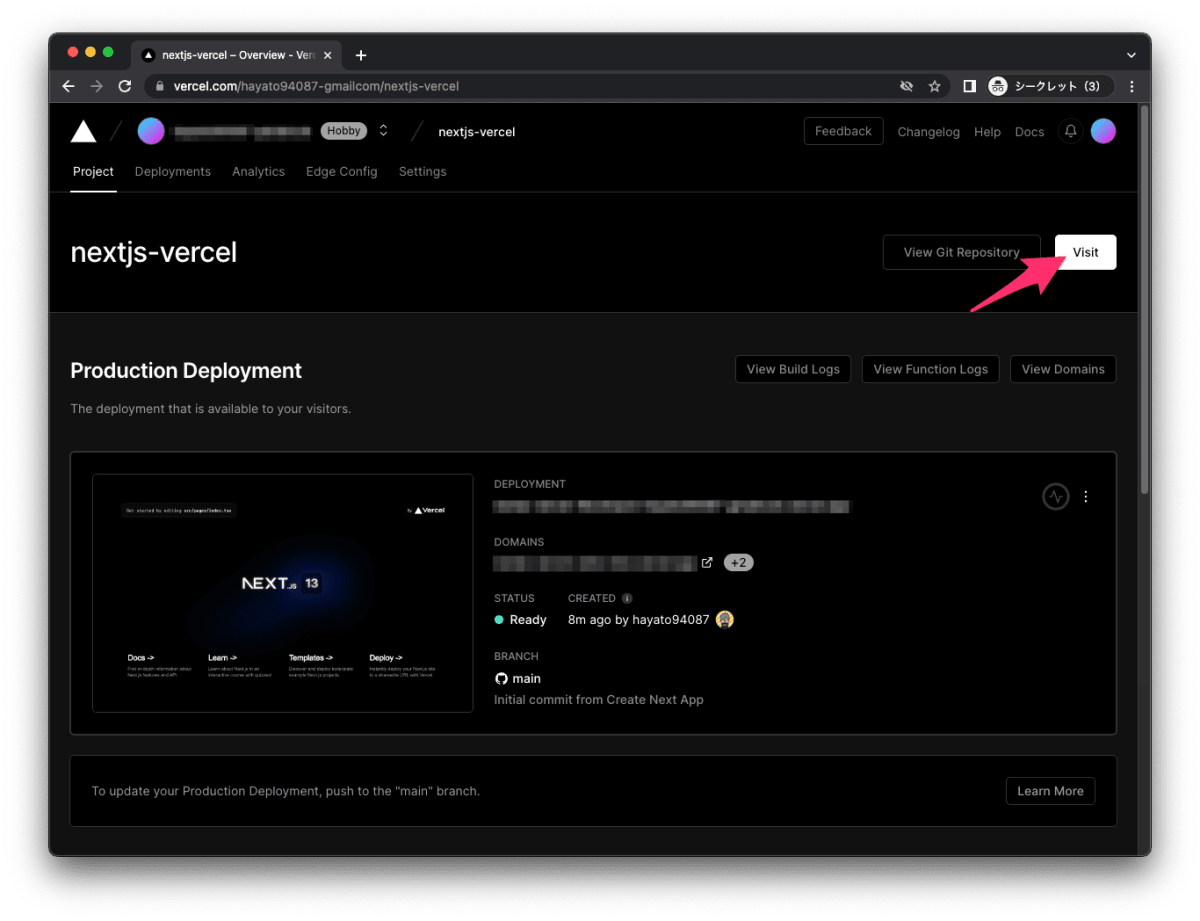Click the blurred deployment URL link
Screen dimensions: 1200x921
point(672,506)
